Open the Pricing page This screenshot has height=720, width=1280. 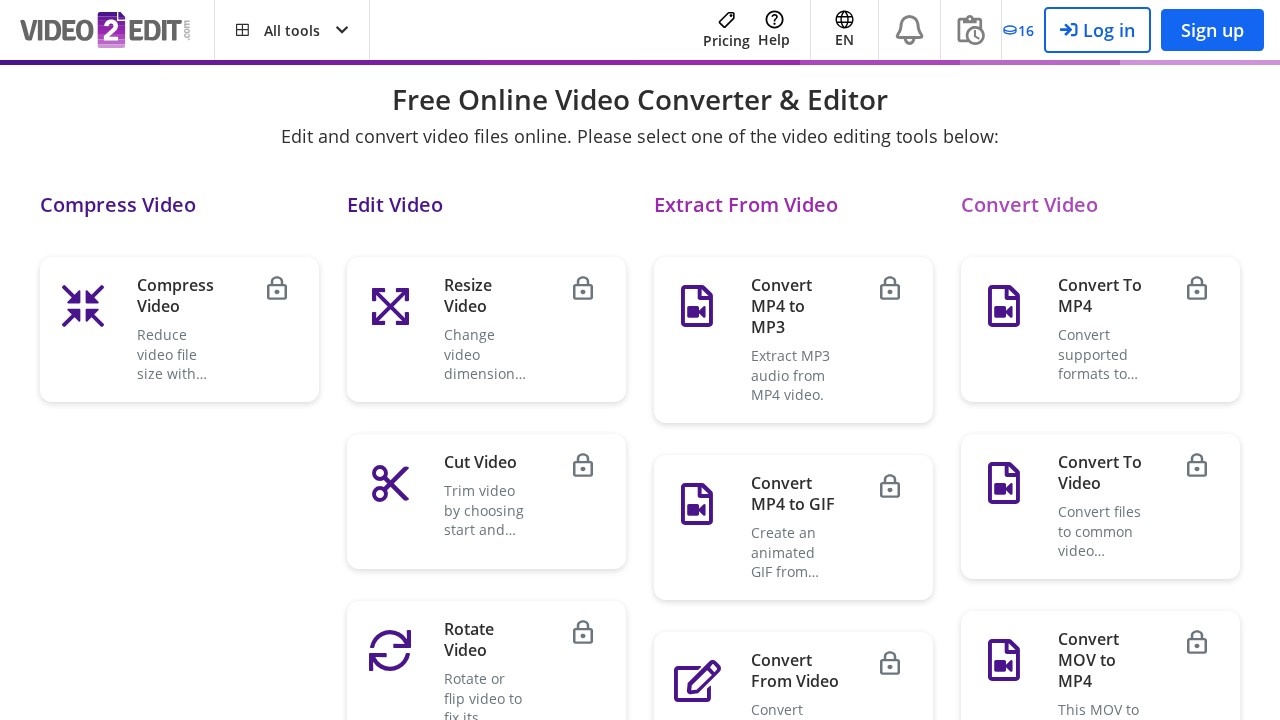tap(726, 30)
